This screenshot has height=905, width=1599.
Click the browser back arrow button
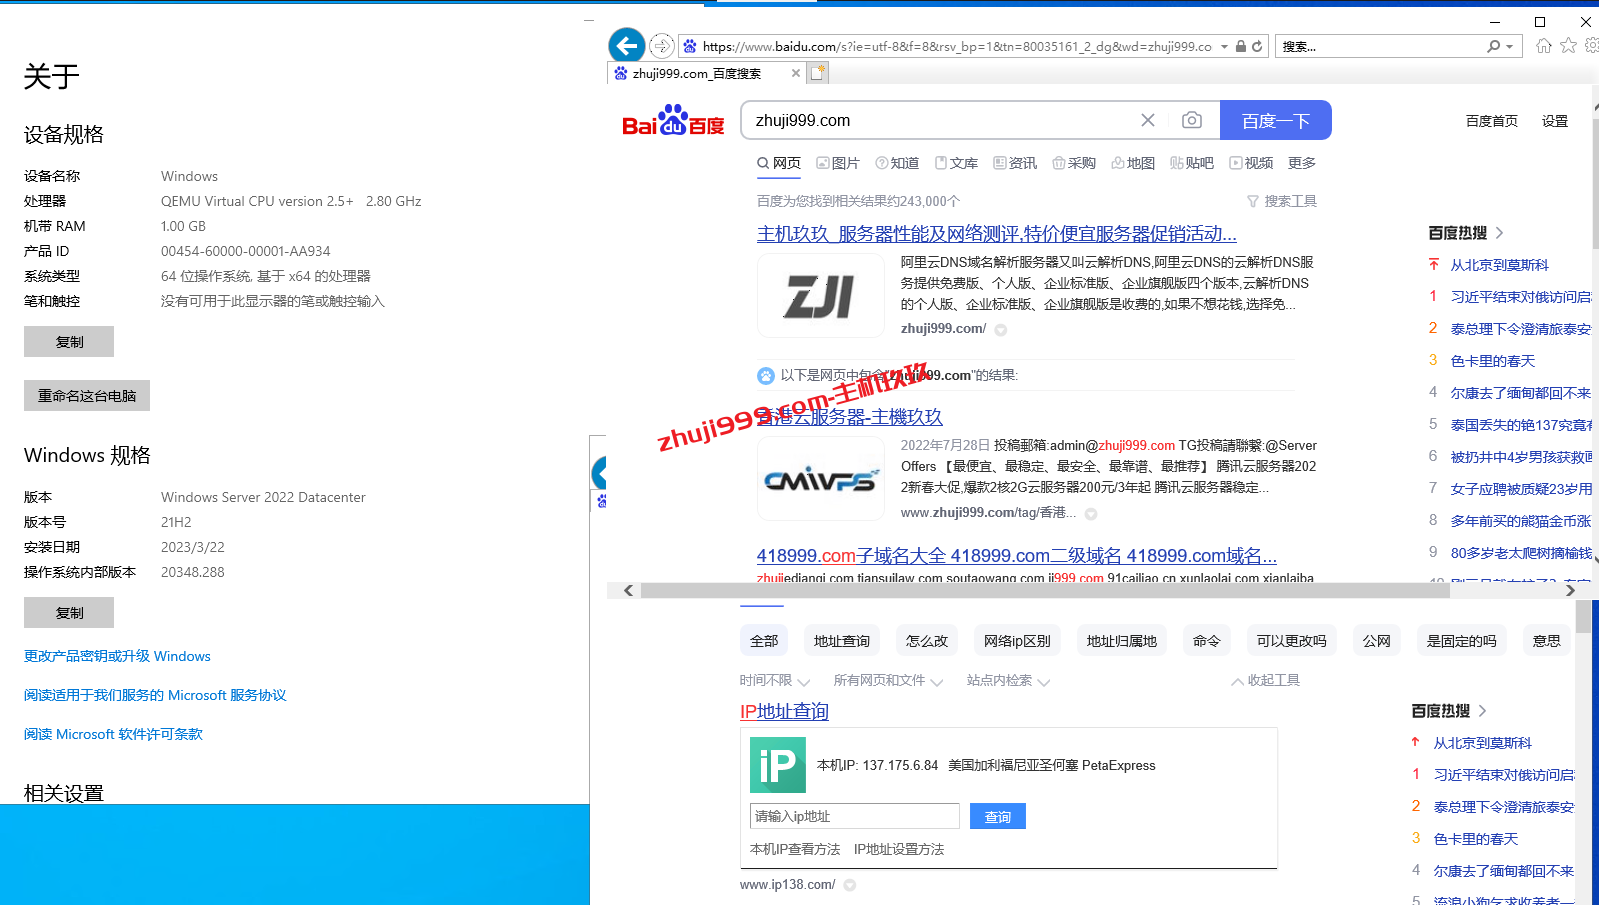(x=627, y=45)
